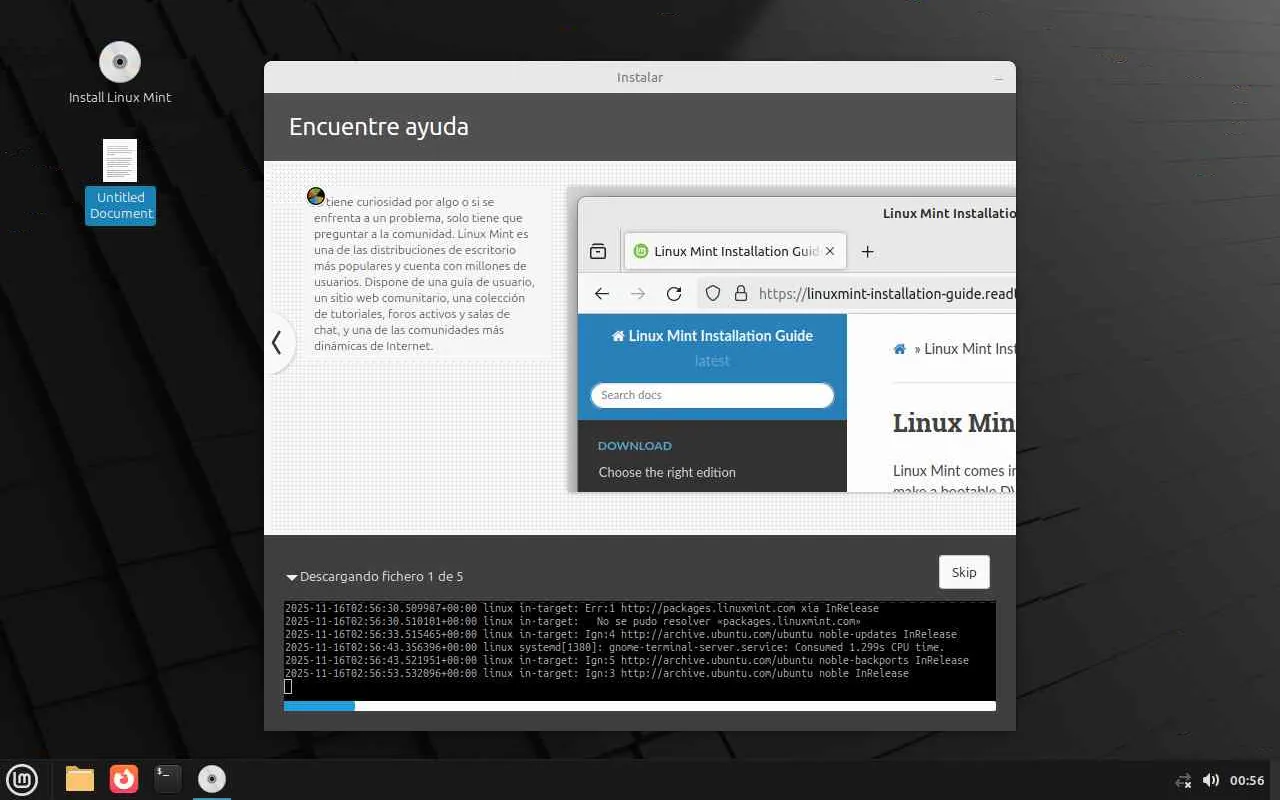
Task: Click the reload icon in the slideshow browser
Action: 674,293
